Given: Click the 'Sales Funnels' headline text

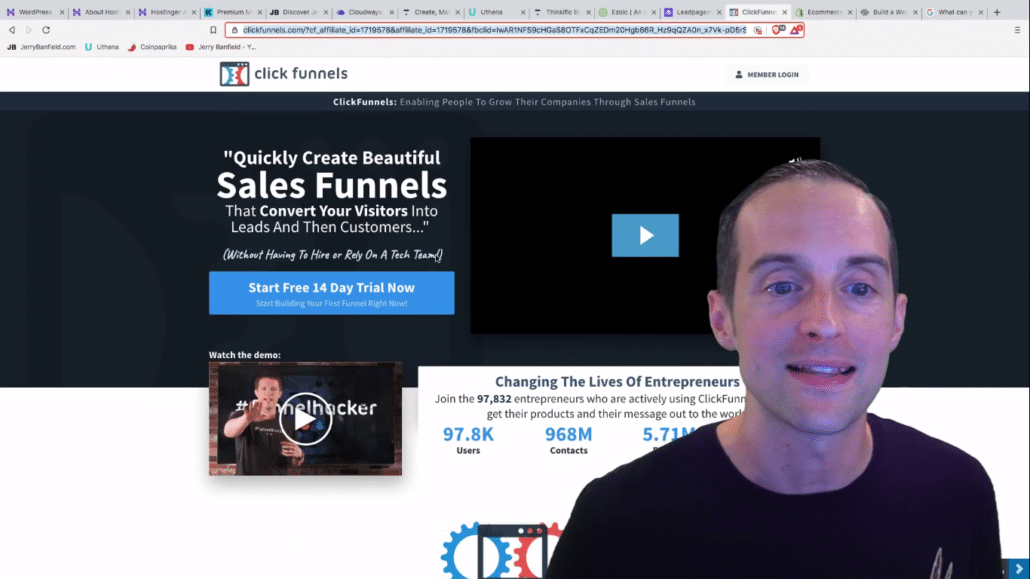Looking at the screenshot, I should point(332,185).
